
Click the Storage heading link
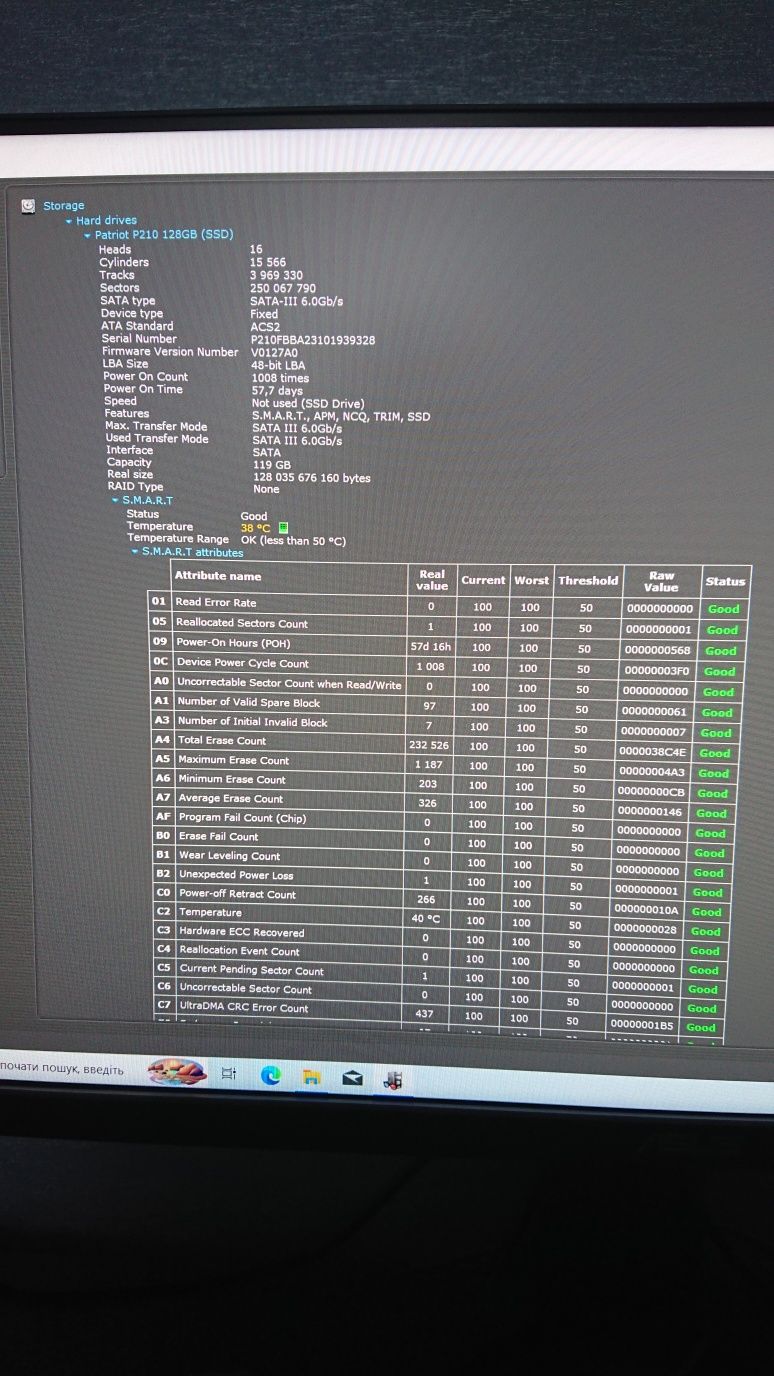tap(64, 206)
